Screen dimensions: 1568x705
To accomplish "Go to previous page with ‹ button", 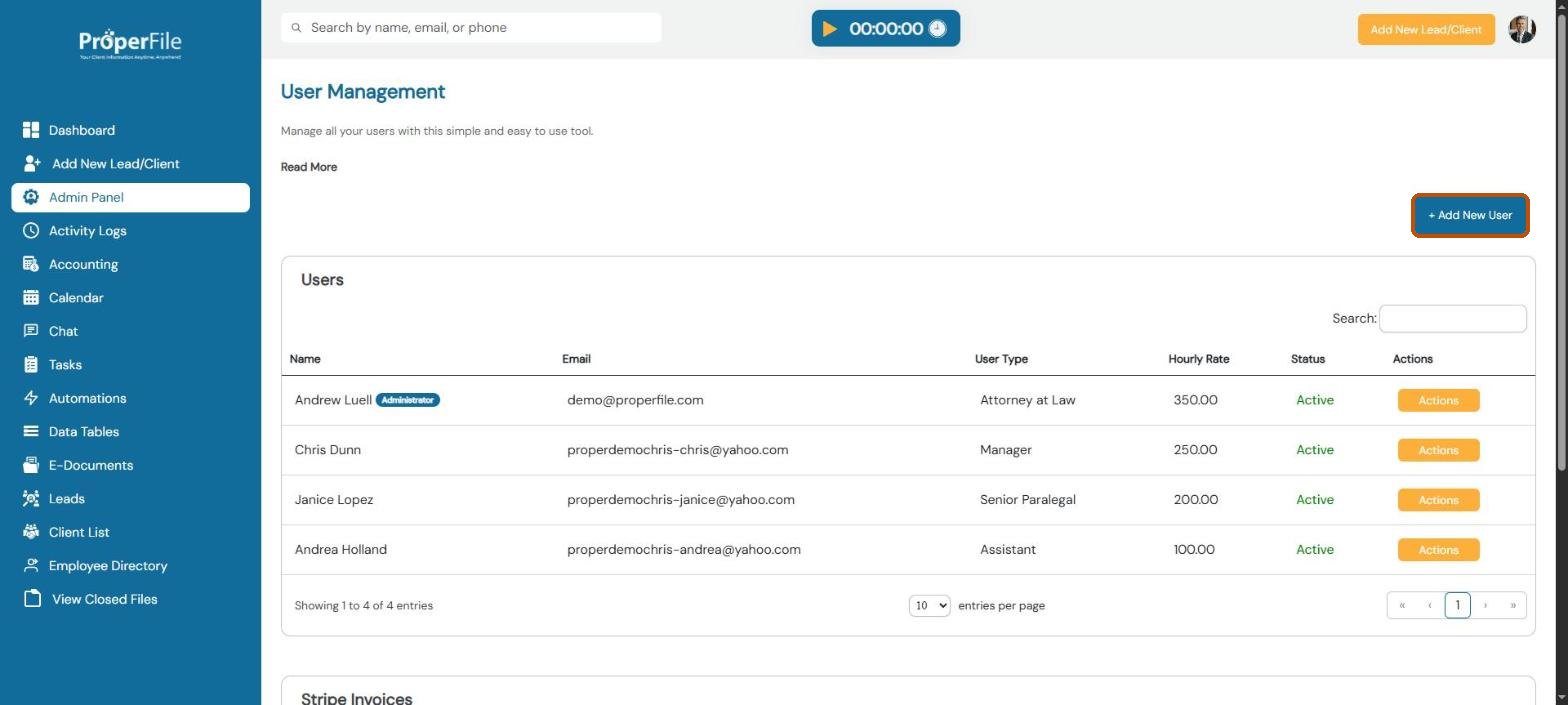I will pyautogui.click(x=1430, y=605).
